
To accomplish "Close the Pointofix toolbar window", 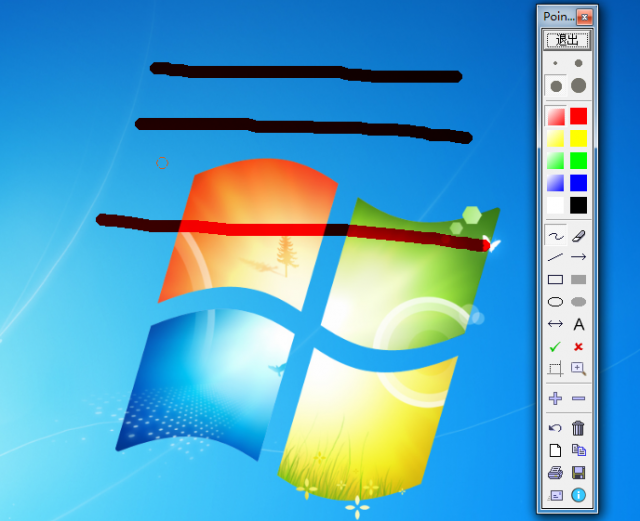I will pos(584,17).
